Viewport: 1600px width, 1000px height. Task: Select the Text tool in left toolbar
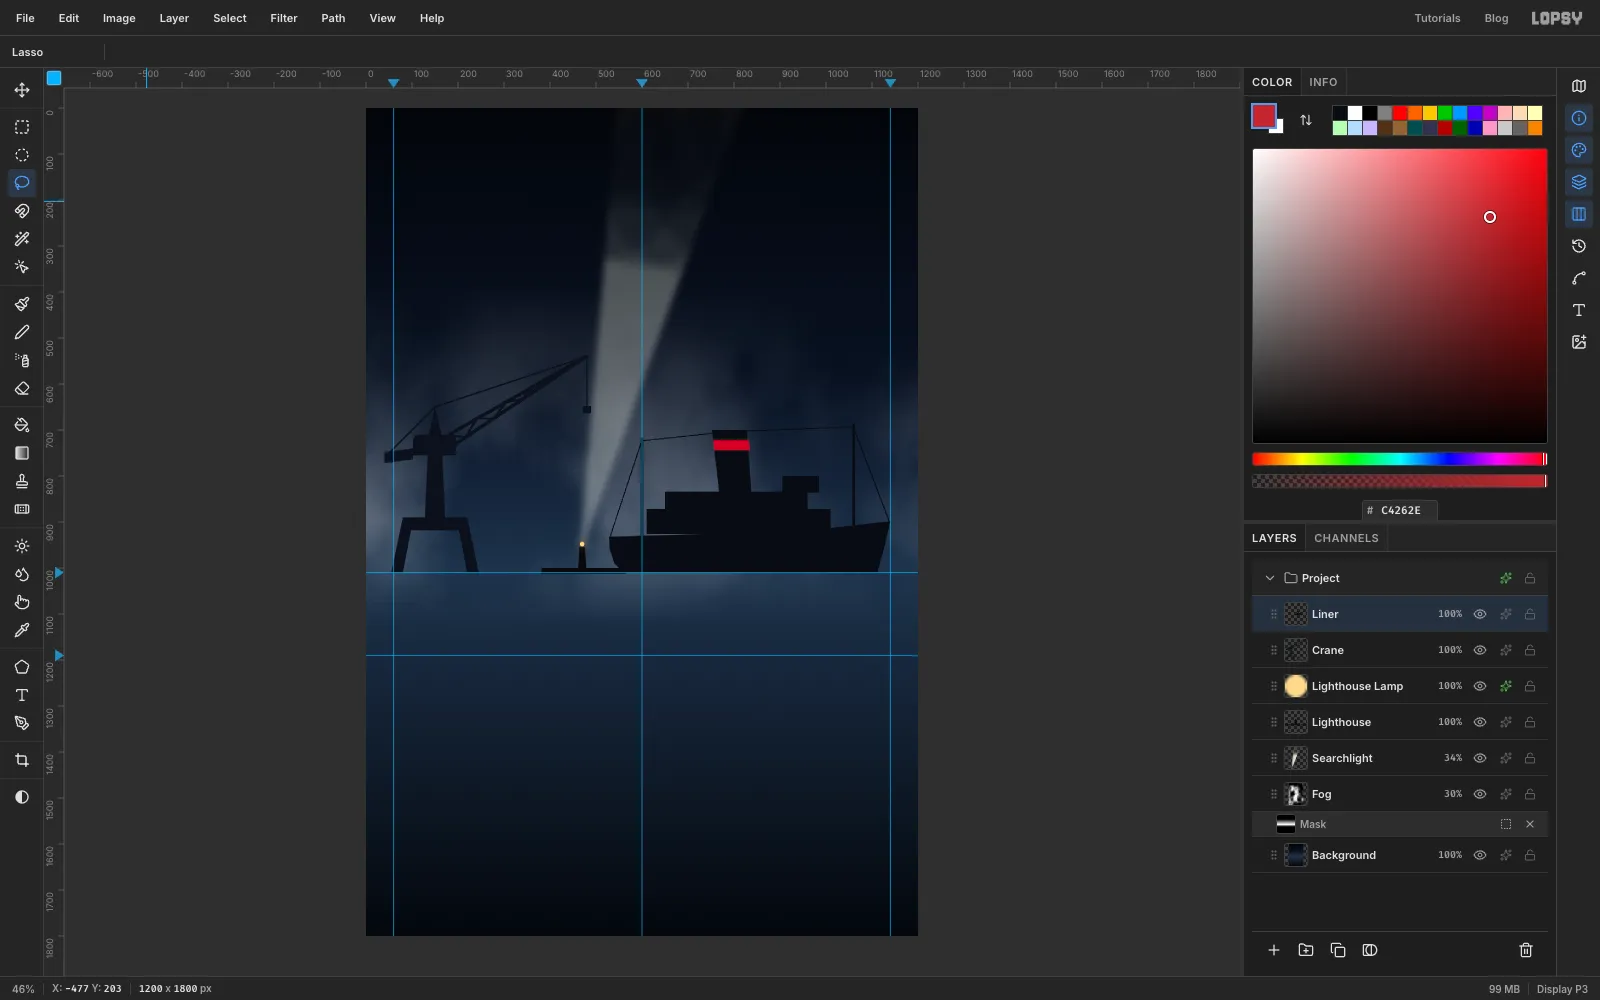[22, 695]
